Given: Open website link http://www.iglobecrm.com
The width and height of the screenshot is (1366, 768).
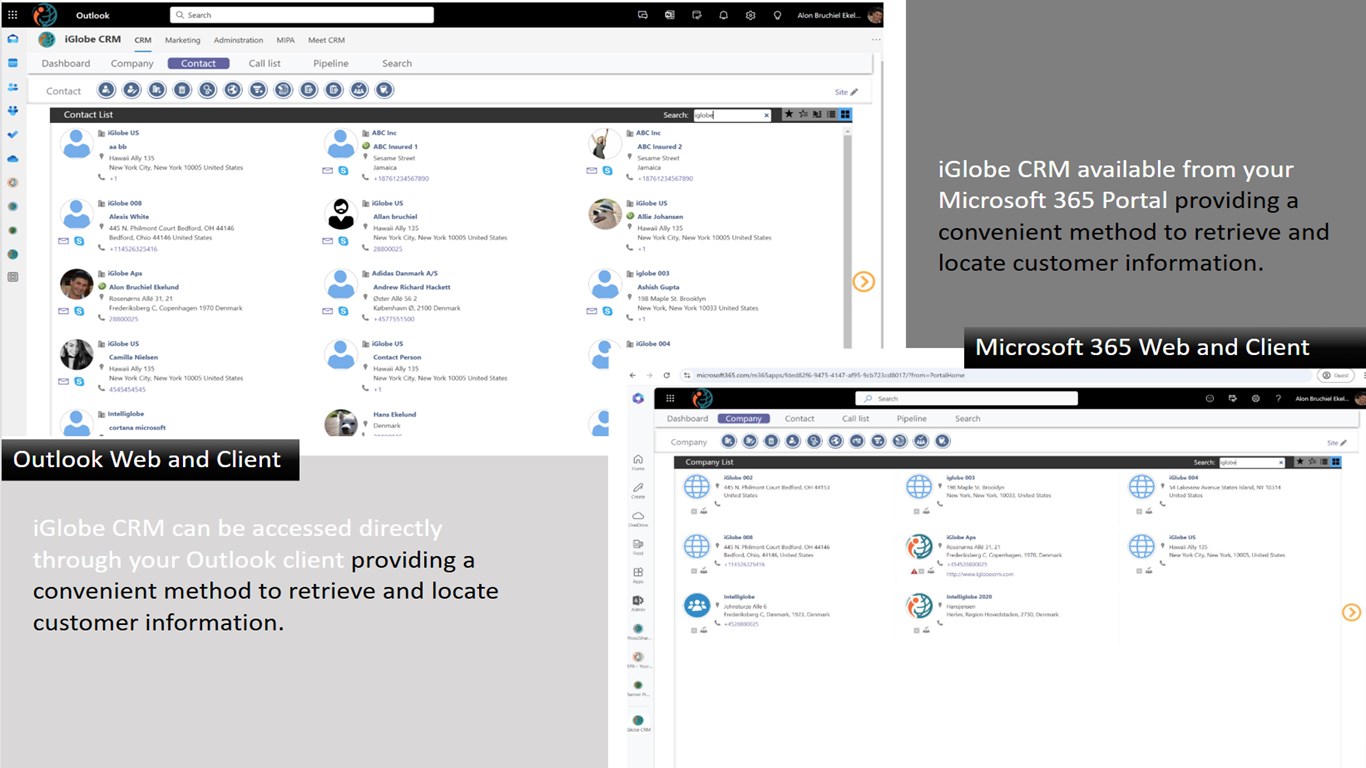Looking at the screenshot, I should (x=980, y=574).
